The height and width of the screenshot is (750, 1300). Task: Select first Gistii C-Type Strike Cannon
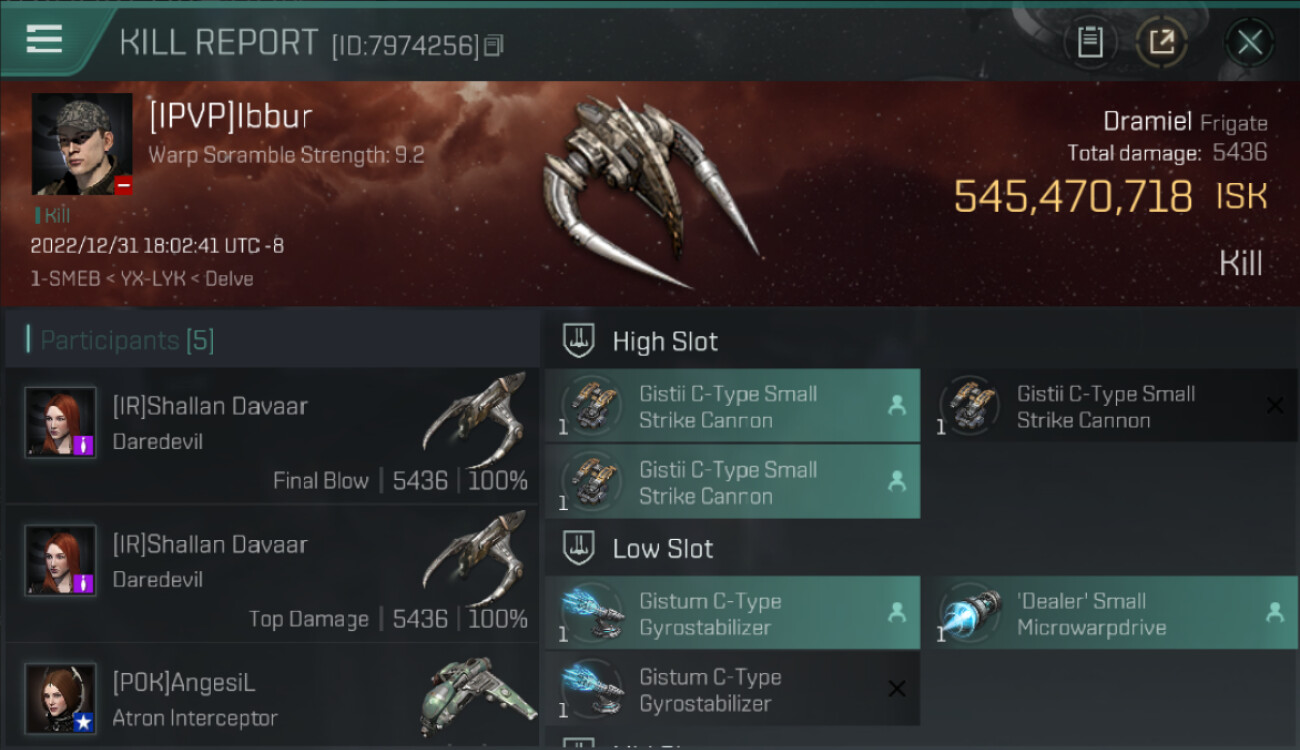(732, 406)
